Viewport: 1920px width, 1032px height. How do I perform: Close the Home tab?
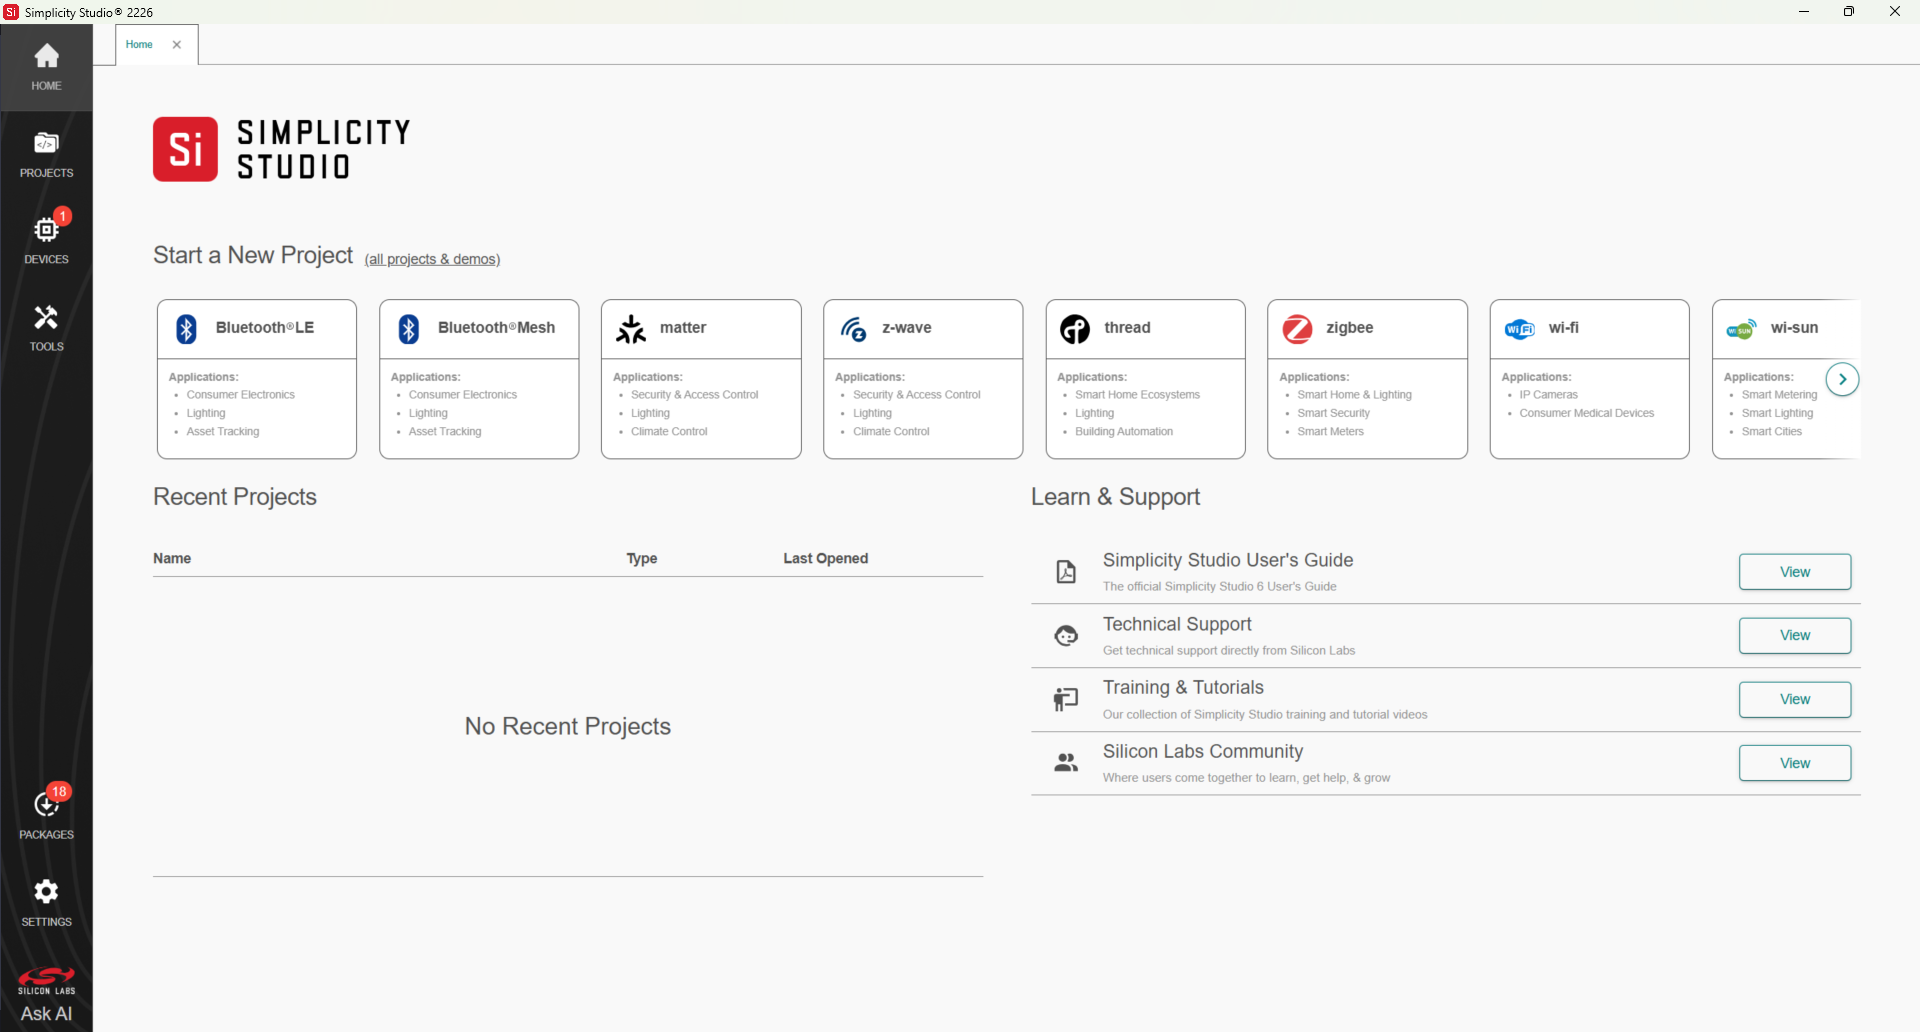[177, 45]
